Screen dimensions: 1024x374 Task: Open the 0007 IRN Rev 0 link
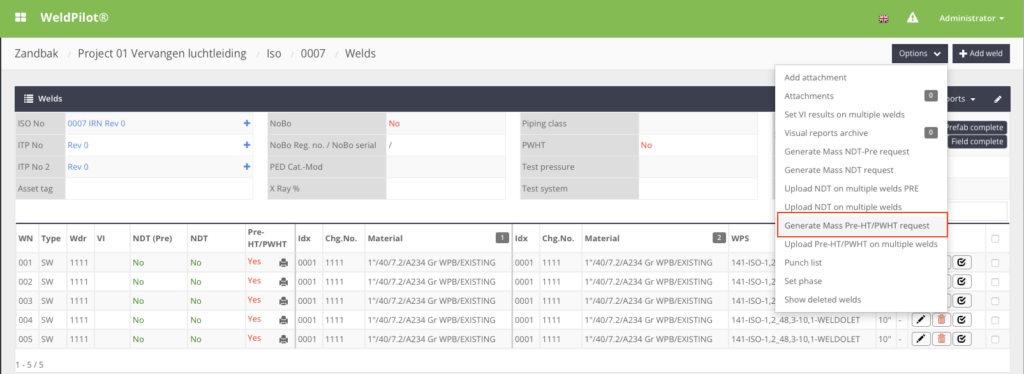click(x=96, y=123)
